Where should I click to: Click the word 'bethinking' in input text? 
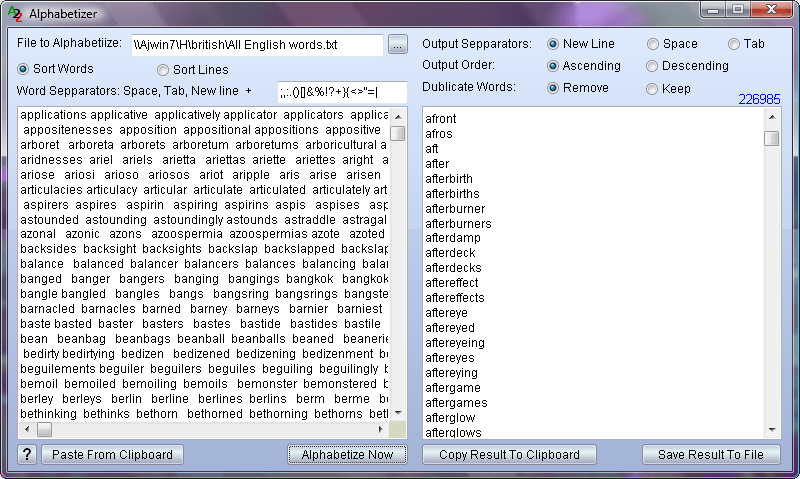click(x=48, y=414)
